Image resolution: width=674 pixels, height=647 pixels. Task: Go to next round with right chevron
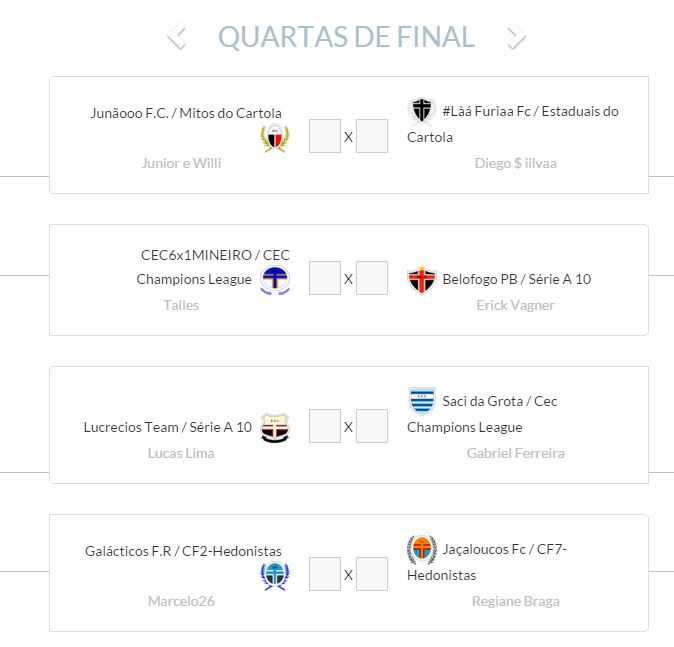pyautogui.click(x=516, y=37)
